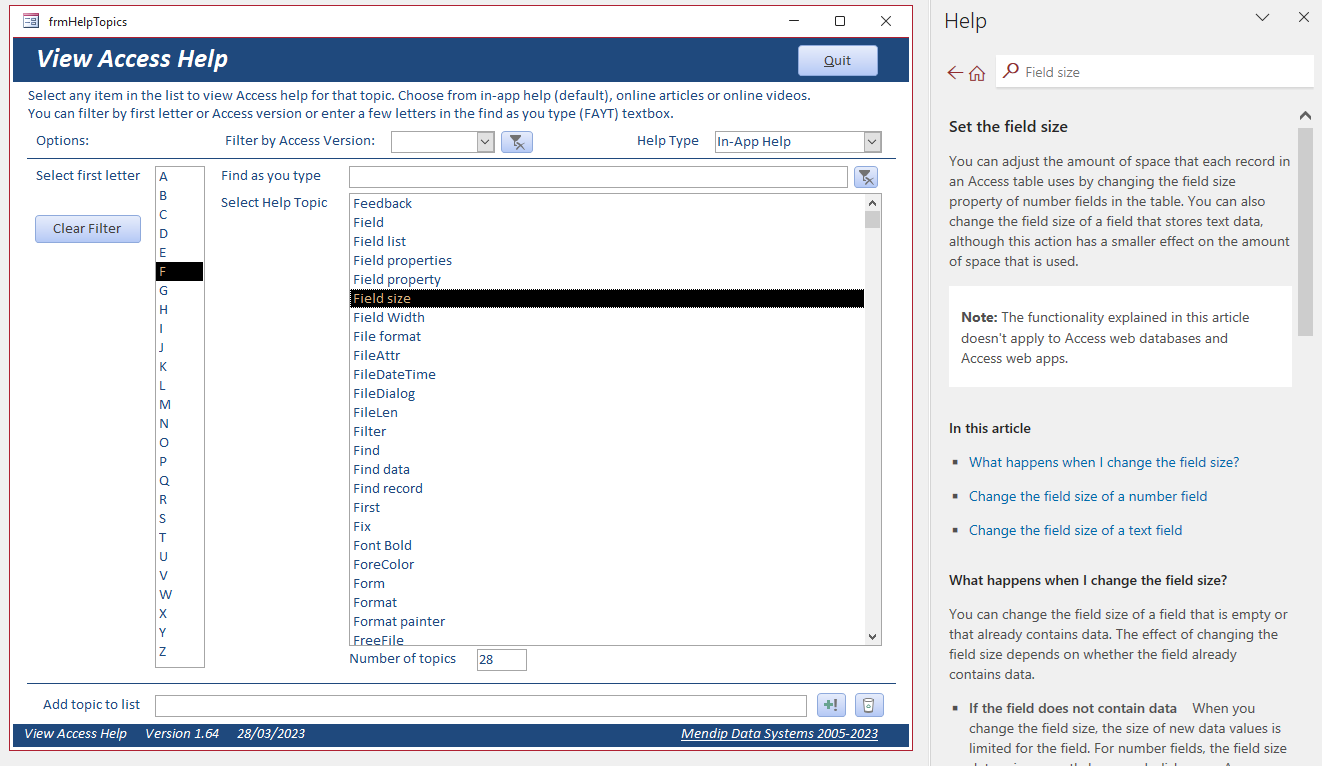
Task: Click the Help search magnifier icon
Action: point(1011,71)
